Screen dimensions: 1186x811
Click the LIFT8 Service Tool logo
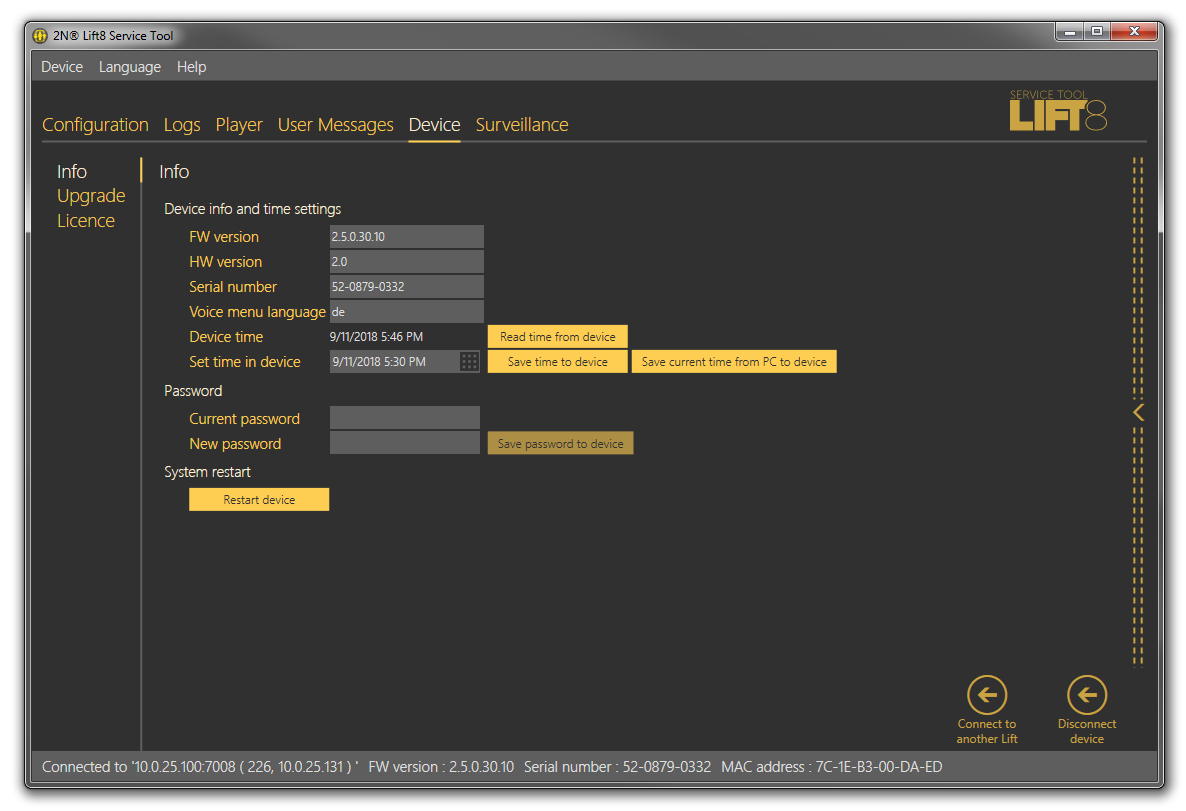click(1058, 112)
